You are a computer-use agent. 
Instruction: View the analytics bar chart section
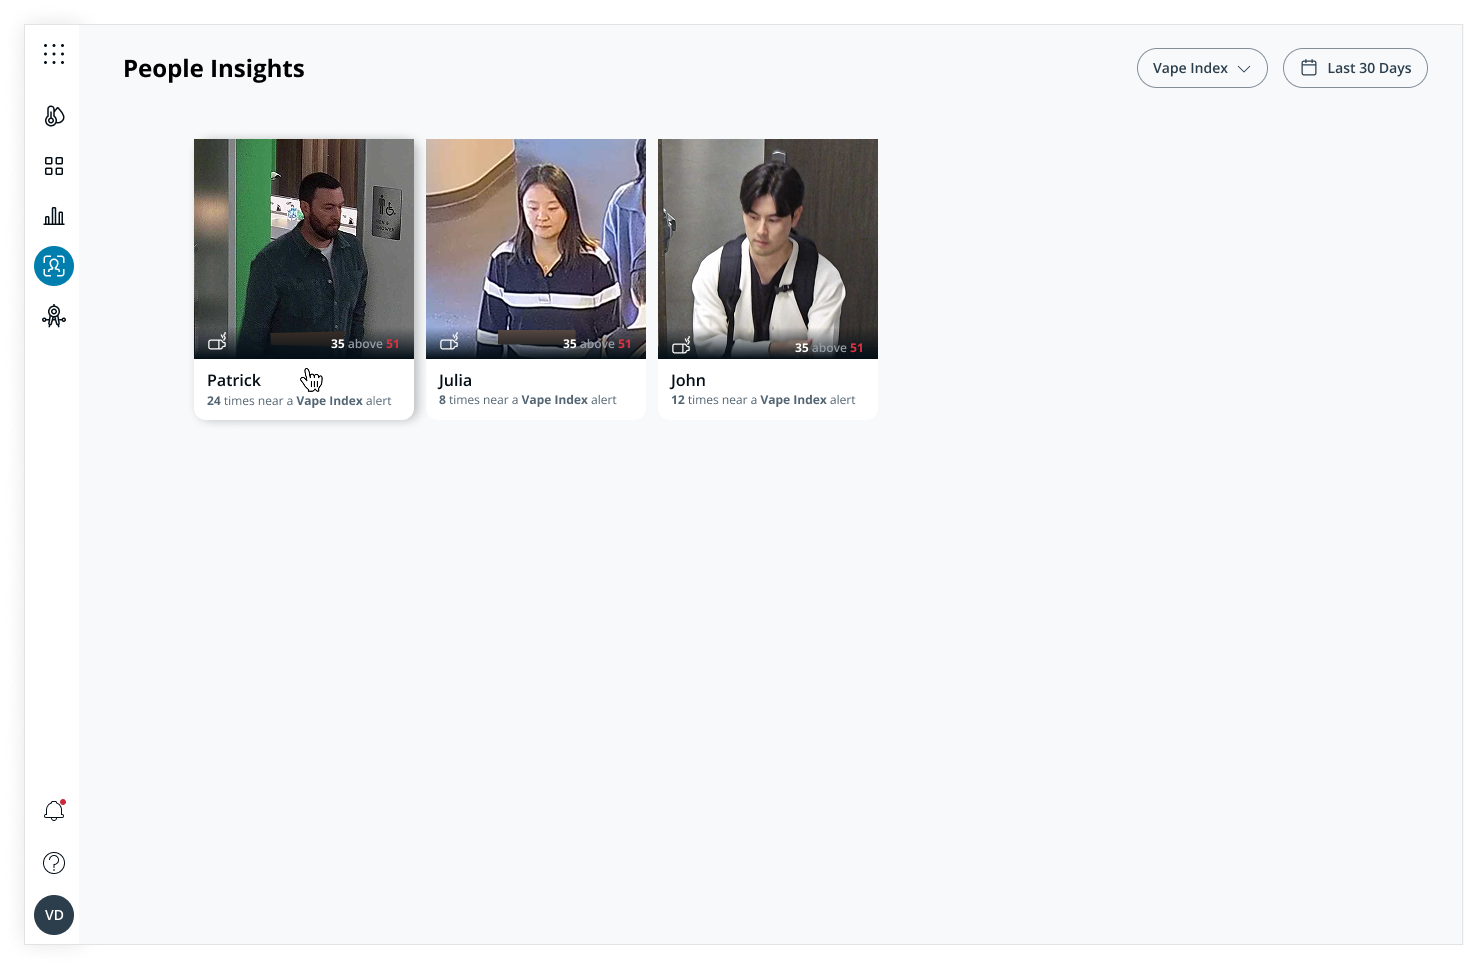pyautogui.click(x=54, y=216)
